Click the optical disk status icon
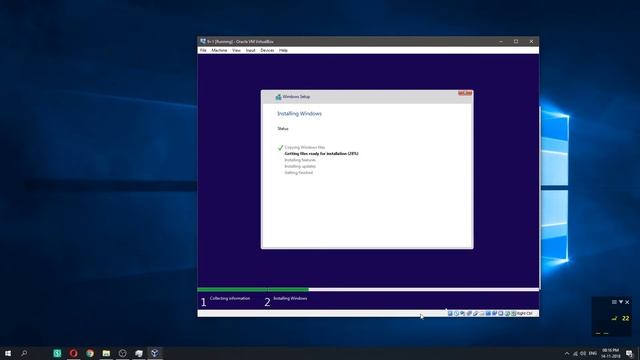 (456, 313)
